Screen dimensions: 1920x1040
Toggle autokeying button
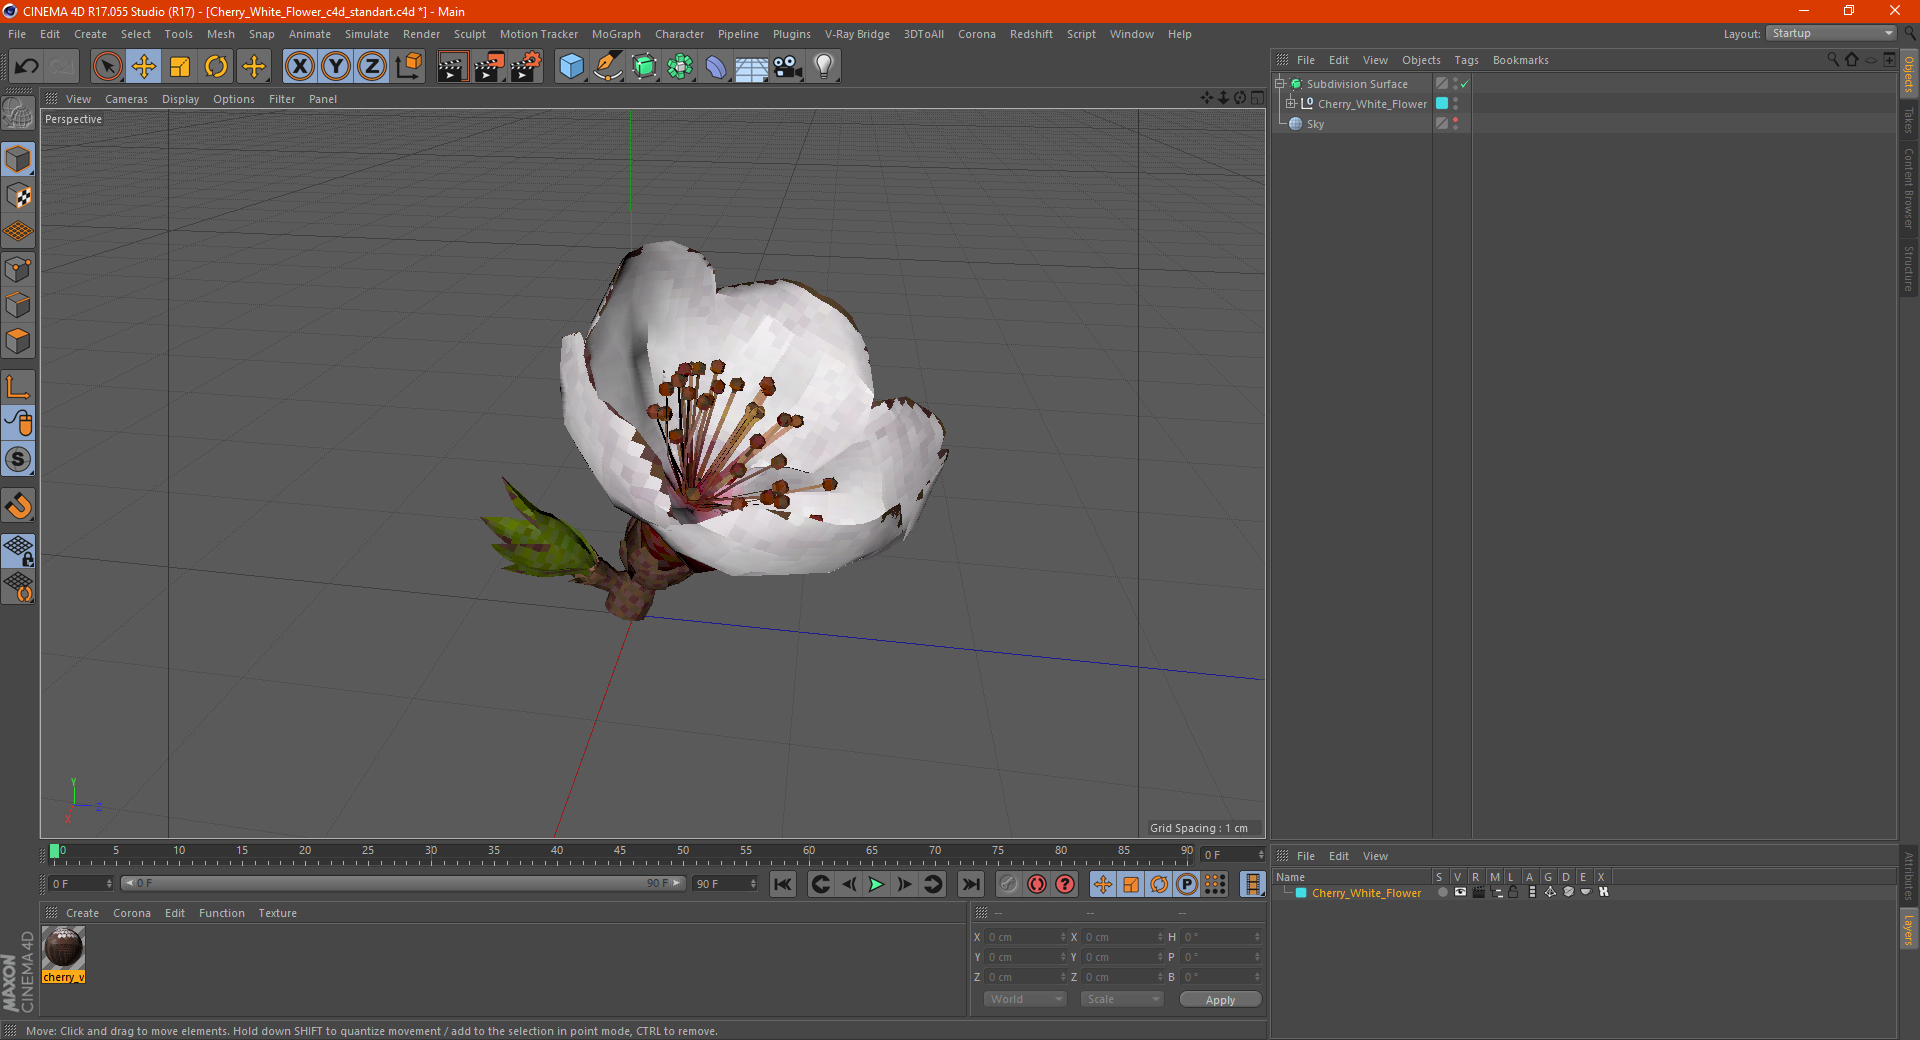click(1037, 884)
